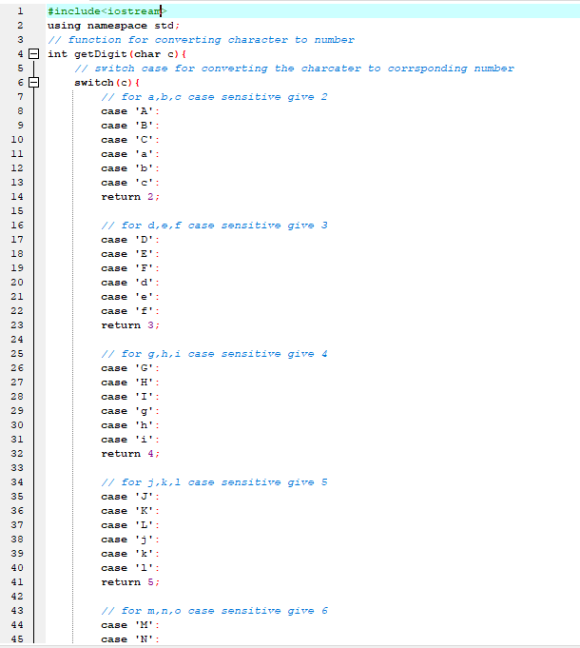Click on 'return 2;' statement
Image resolution: width=580 pixels, height=648 pixels.
coord(130,197)
